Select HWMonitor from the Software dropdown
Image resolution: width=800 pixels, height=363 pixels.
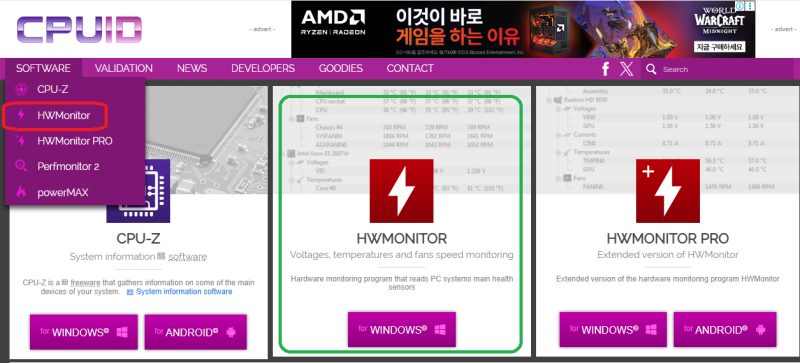pyautogui.click(x=75, y=115)
